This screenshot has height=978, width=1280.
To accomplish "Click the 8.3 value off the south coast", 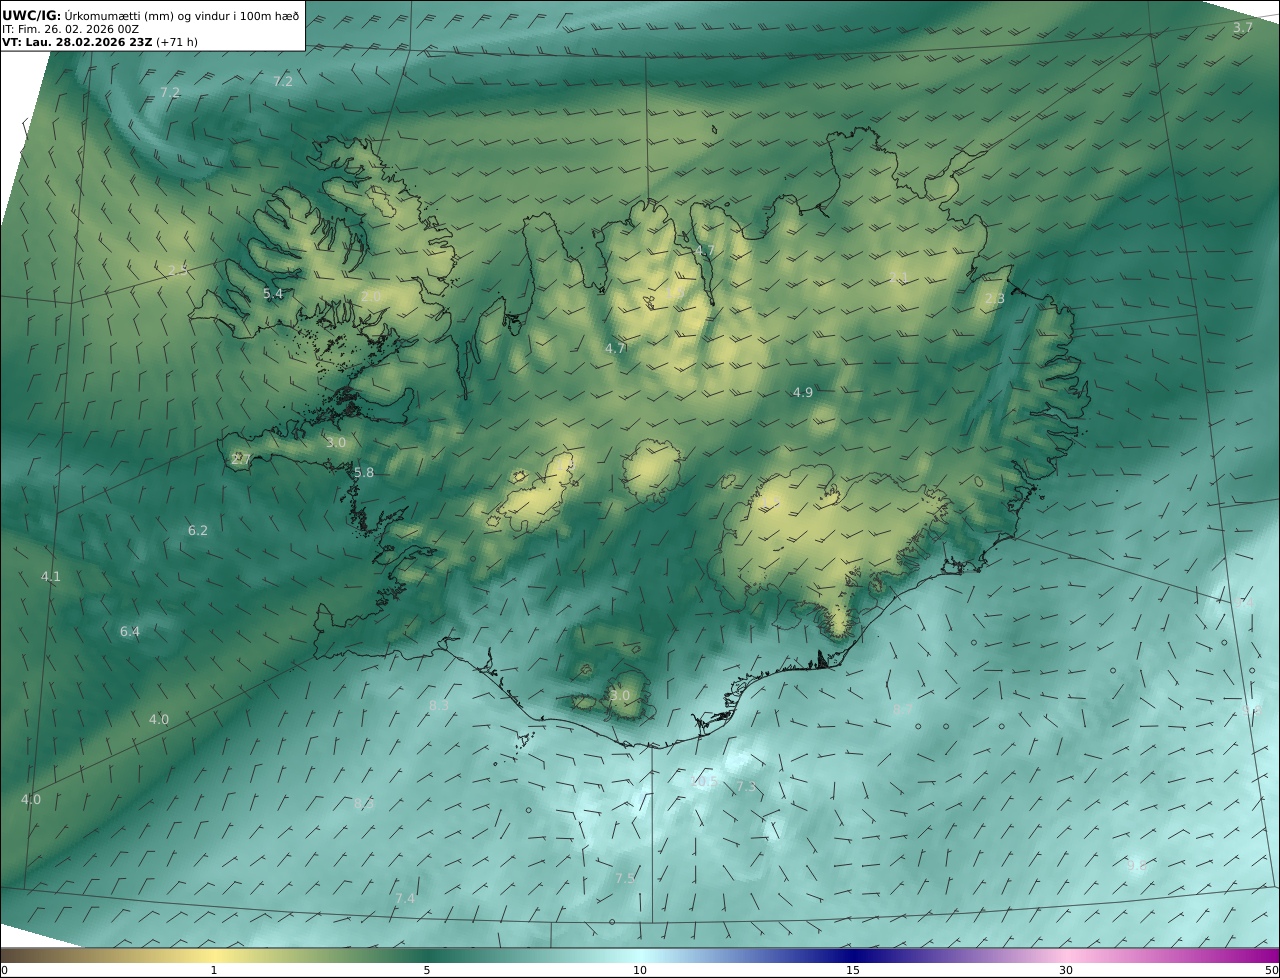I will coord(439,706).
